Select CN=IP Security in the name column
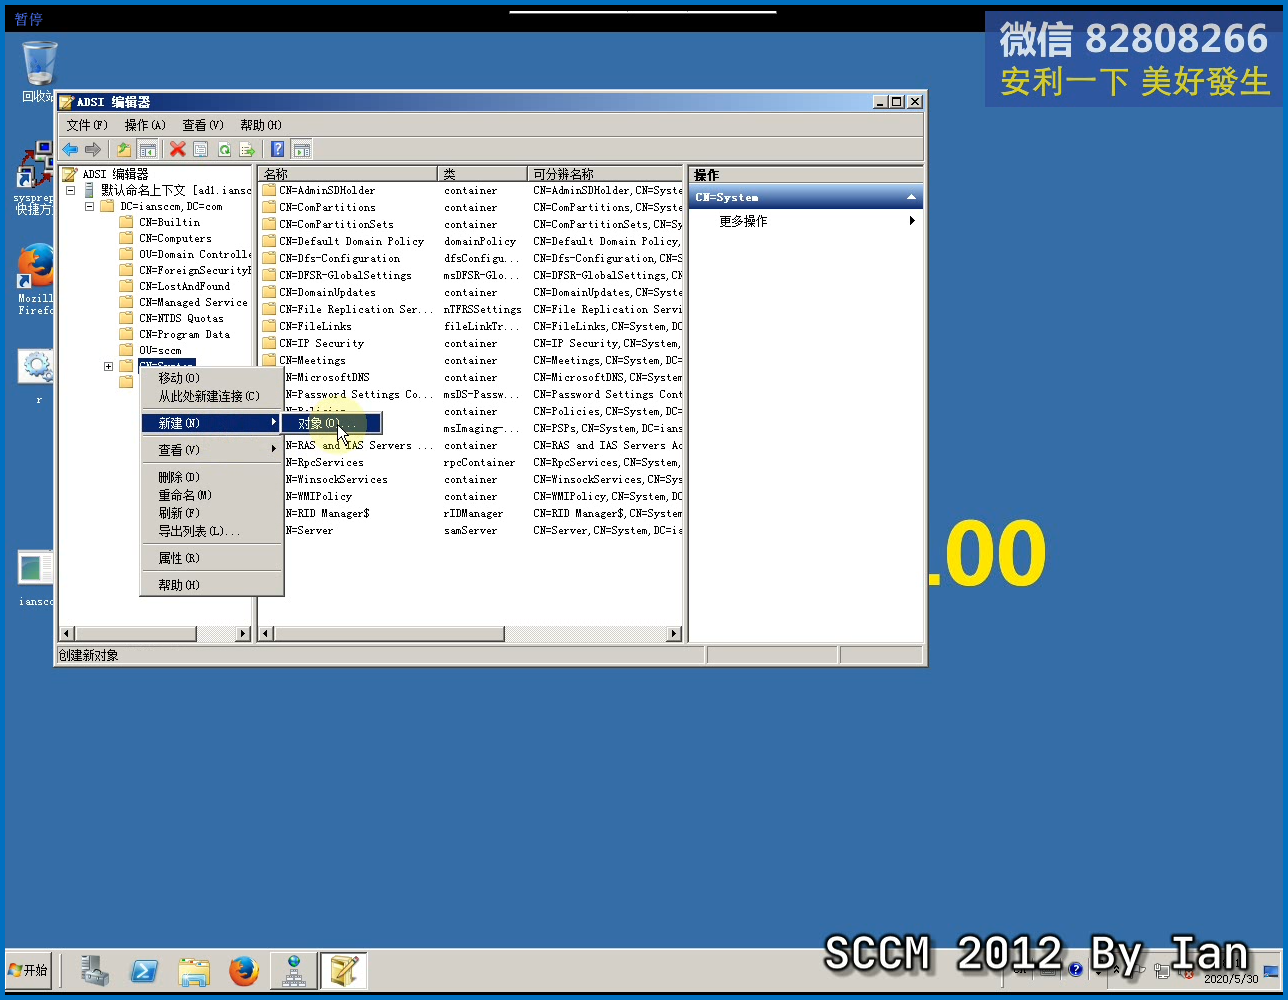 [321, 343]
